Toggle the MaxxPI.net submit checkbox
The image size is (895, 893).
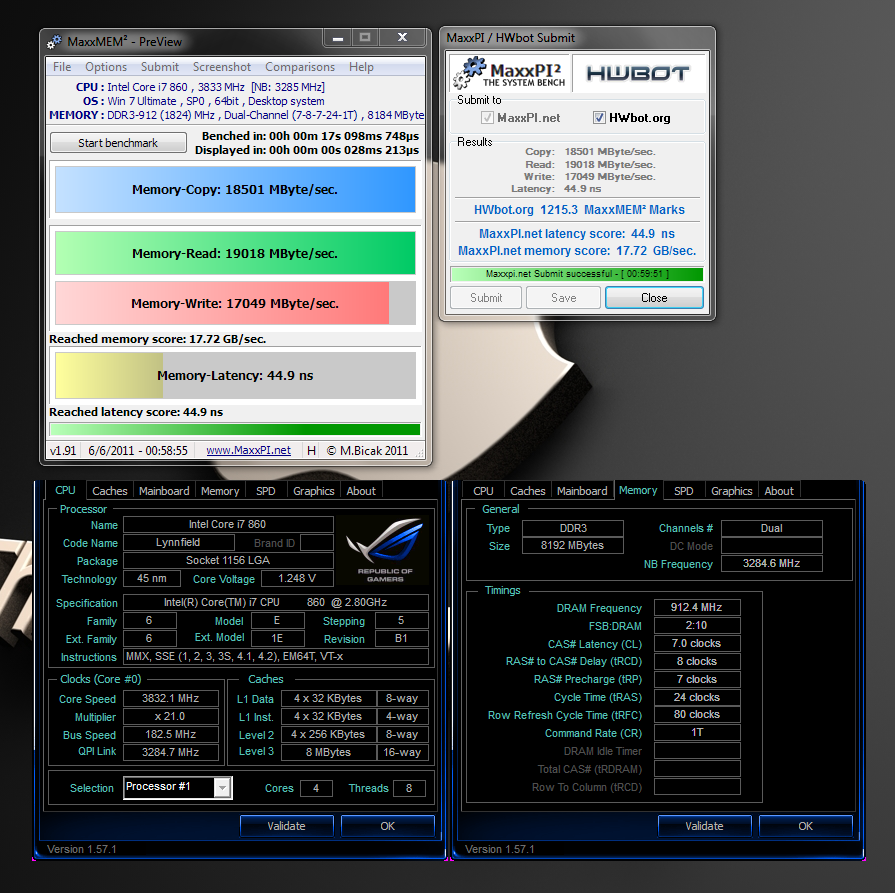[487, 118]
